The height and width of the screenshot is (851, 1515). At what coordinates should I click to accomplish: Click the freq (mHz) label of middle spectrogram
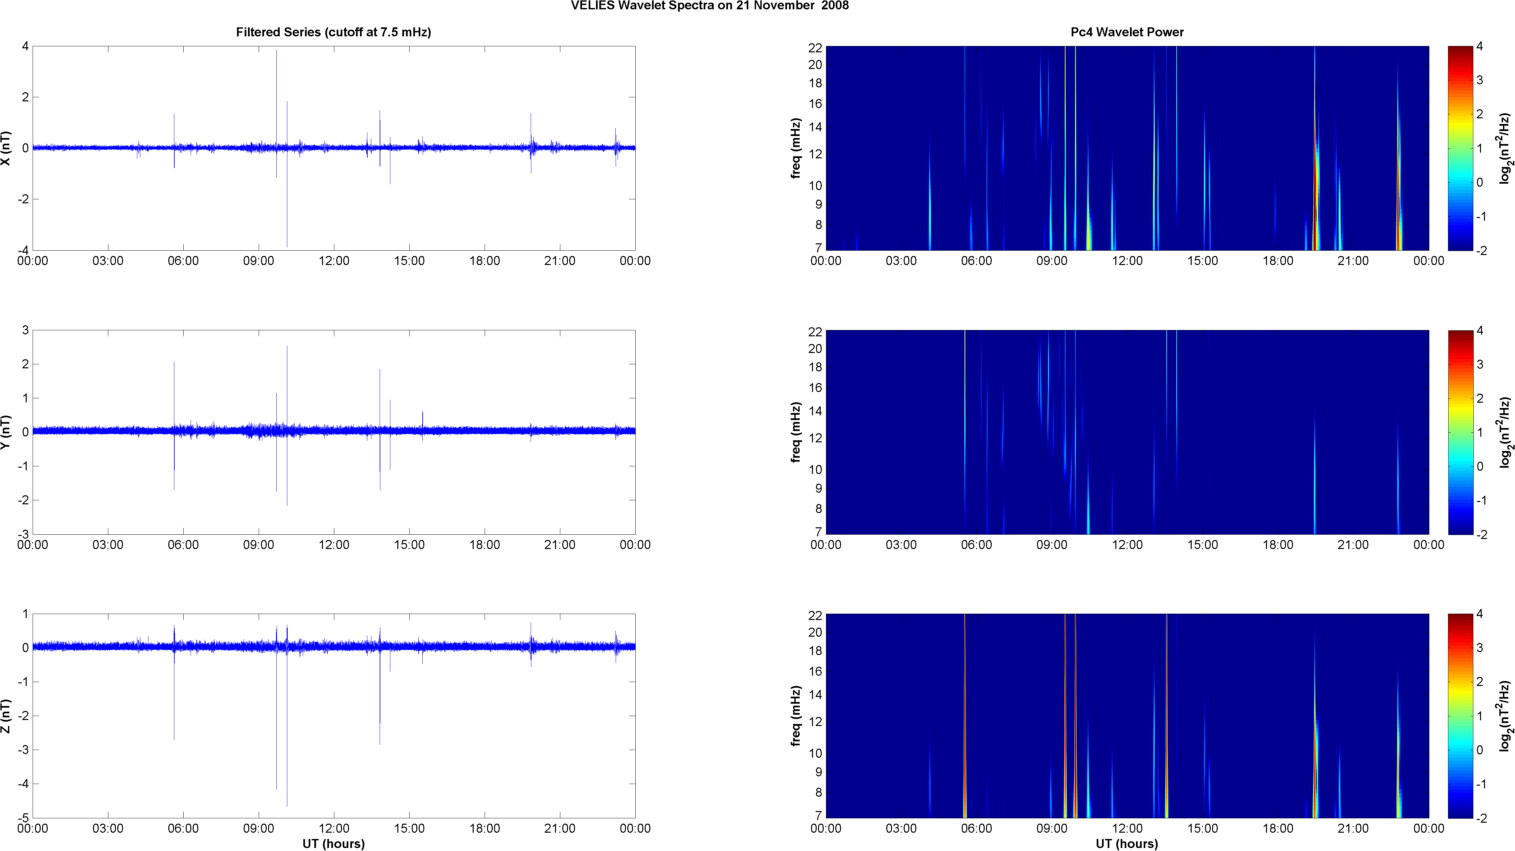pos(796,432)
